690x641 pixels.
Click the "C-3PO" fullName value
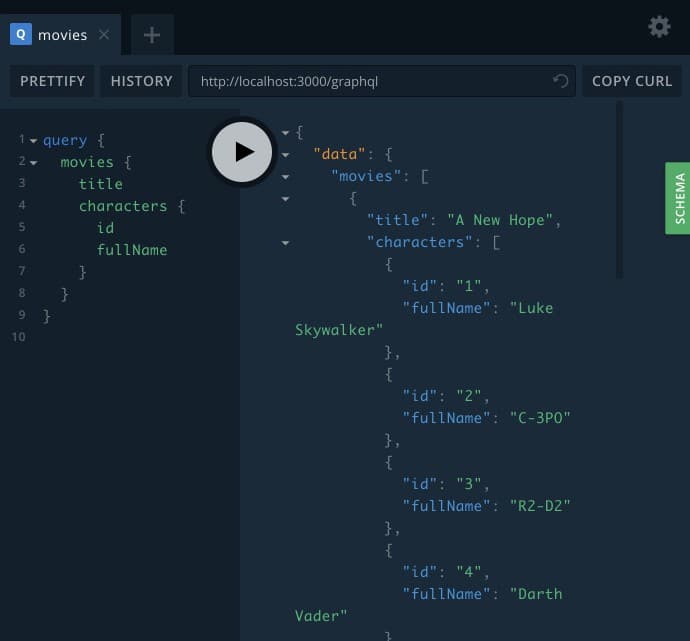[540, 418]
